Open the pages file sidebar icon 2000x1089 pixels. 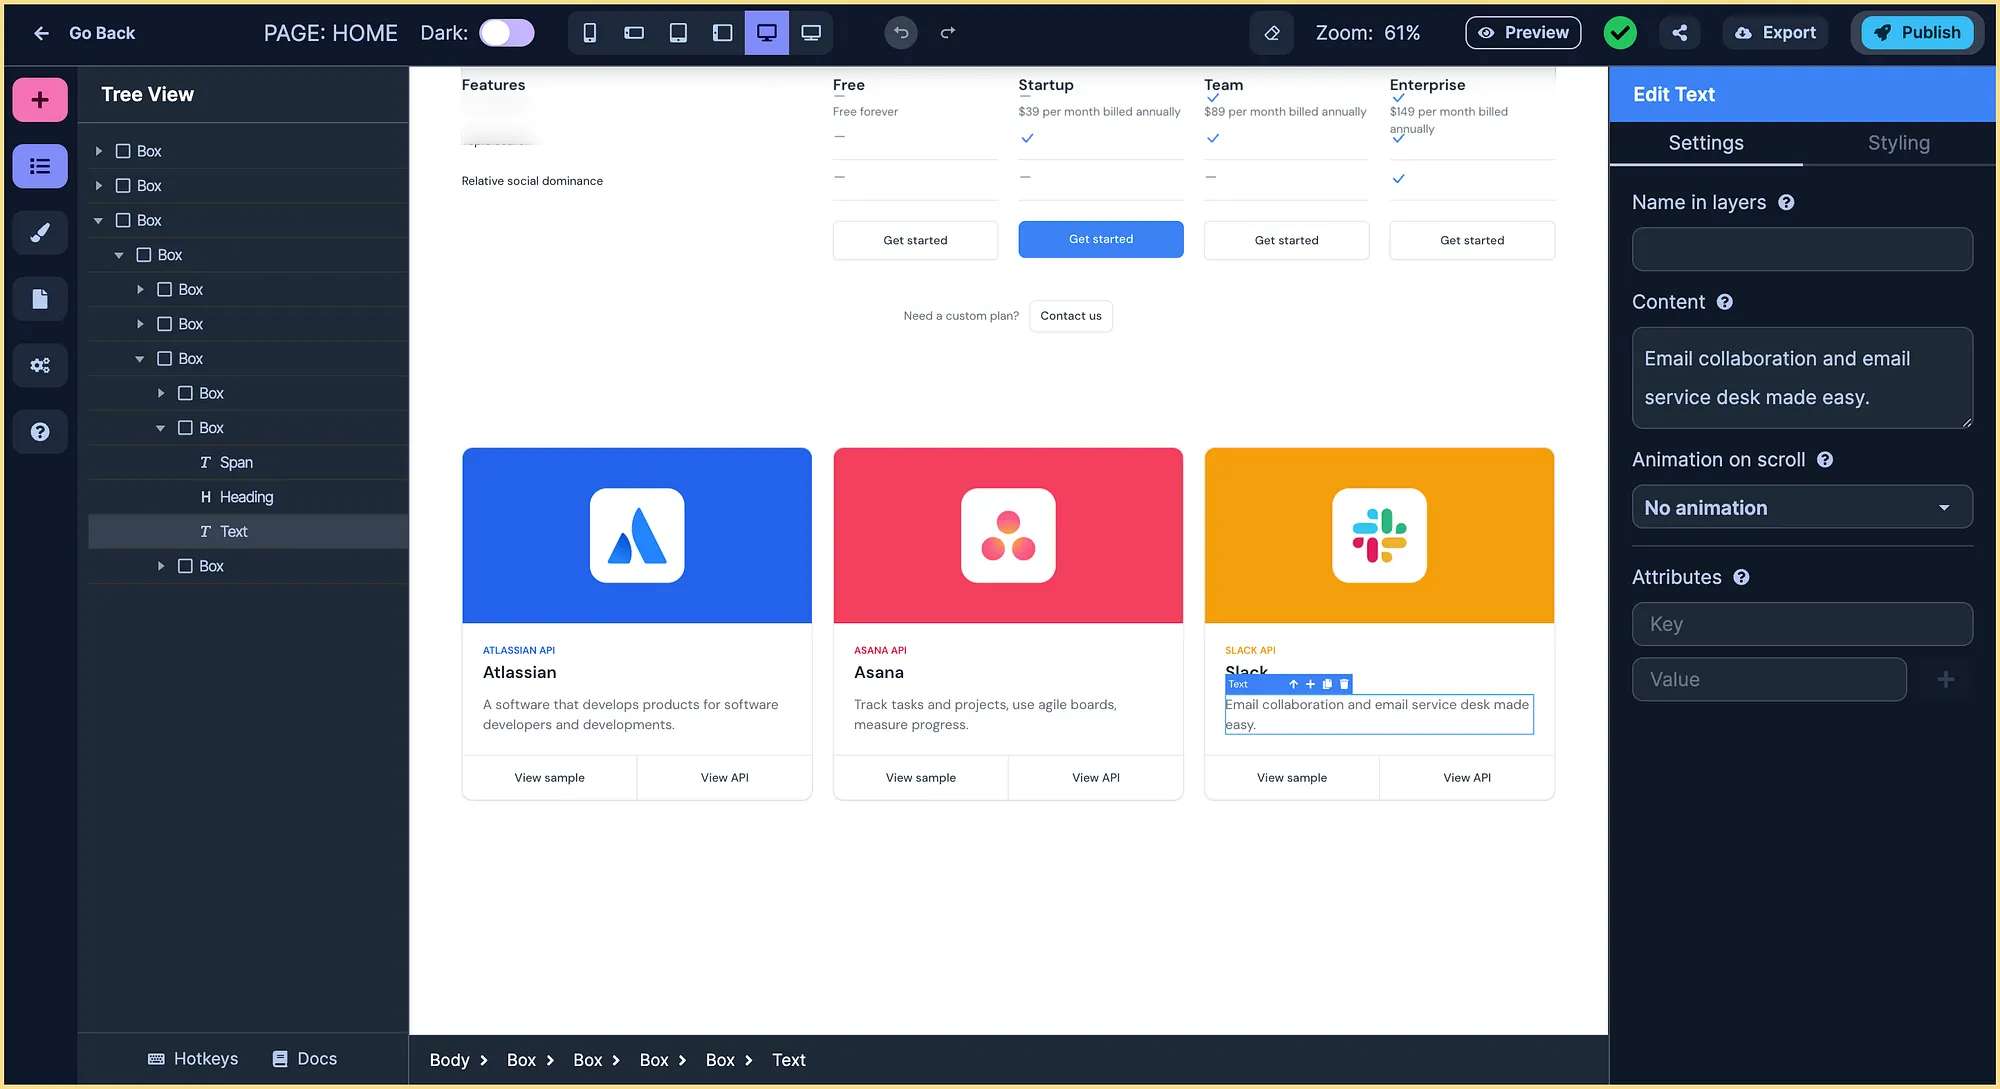40,299
